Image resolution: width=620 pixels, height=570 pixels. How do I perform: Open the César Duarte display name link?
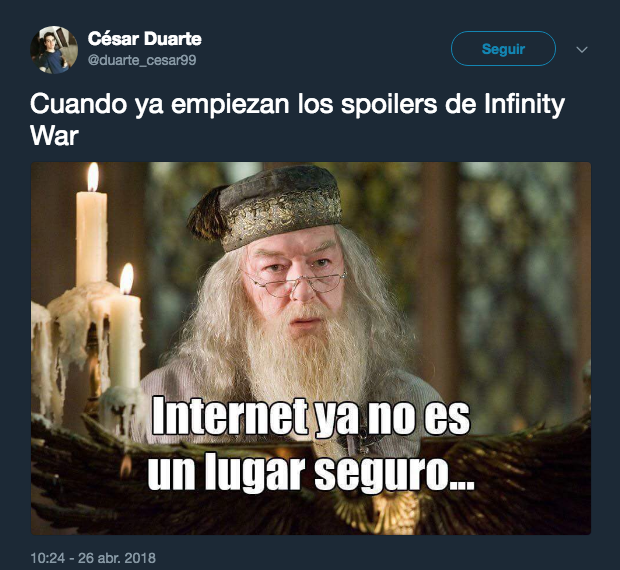[145, 39]
